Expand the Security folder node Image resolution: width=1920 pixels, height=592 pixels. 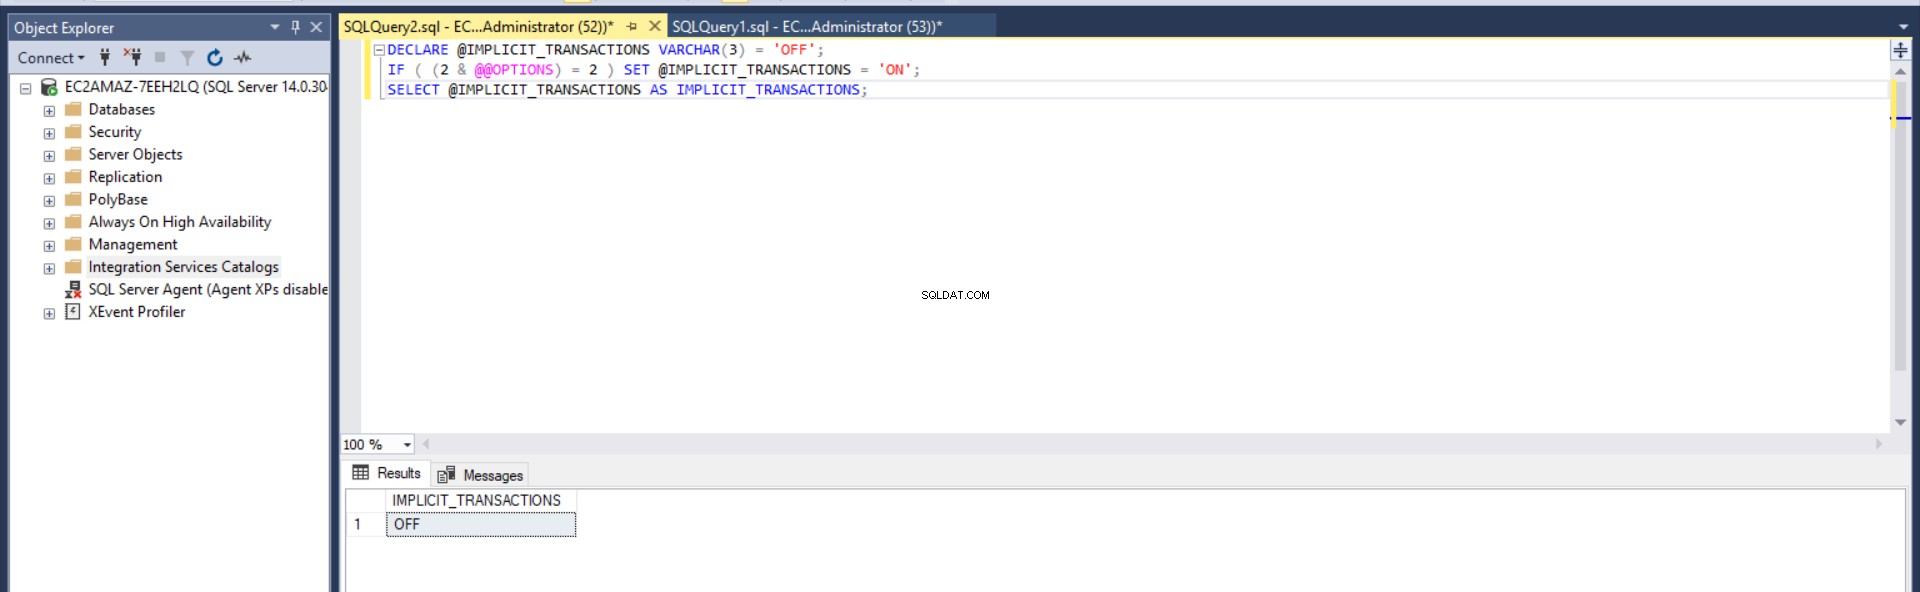(49, 133)
